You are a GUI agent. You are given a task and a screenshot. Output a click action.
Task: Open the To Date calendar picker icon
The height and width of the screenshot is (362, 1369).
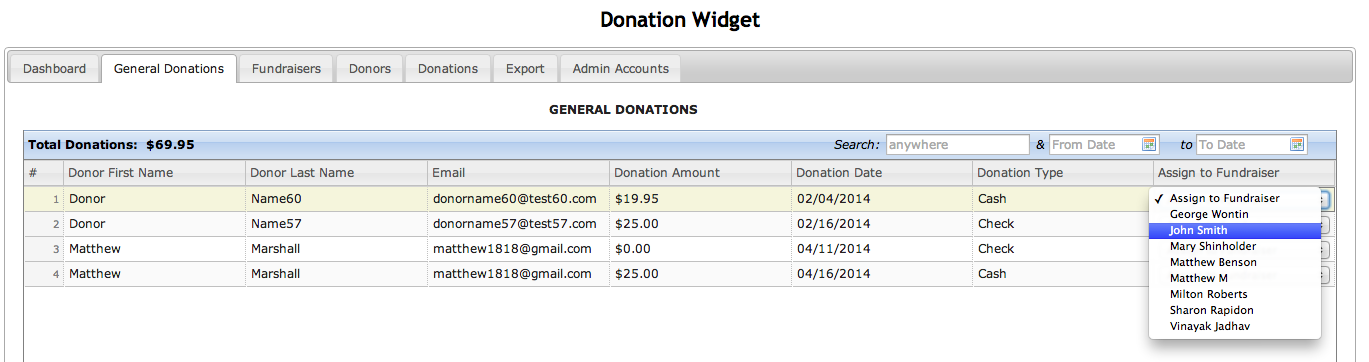1297,145
